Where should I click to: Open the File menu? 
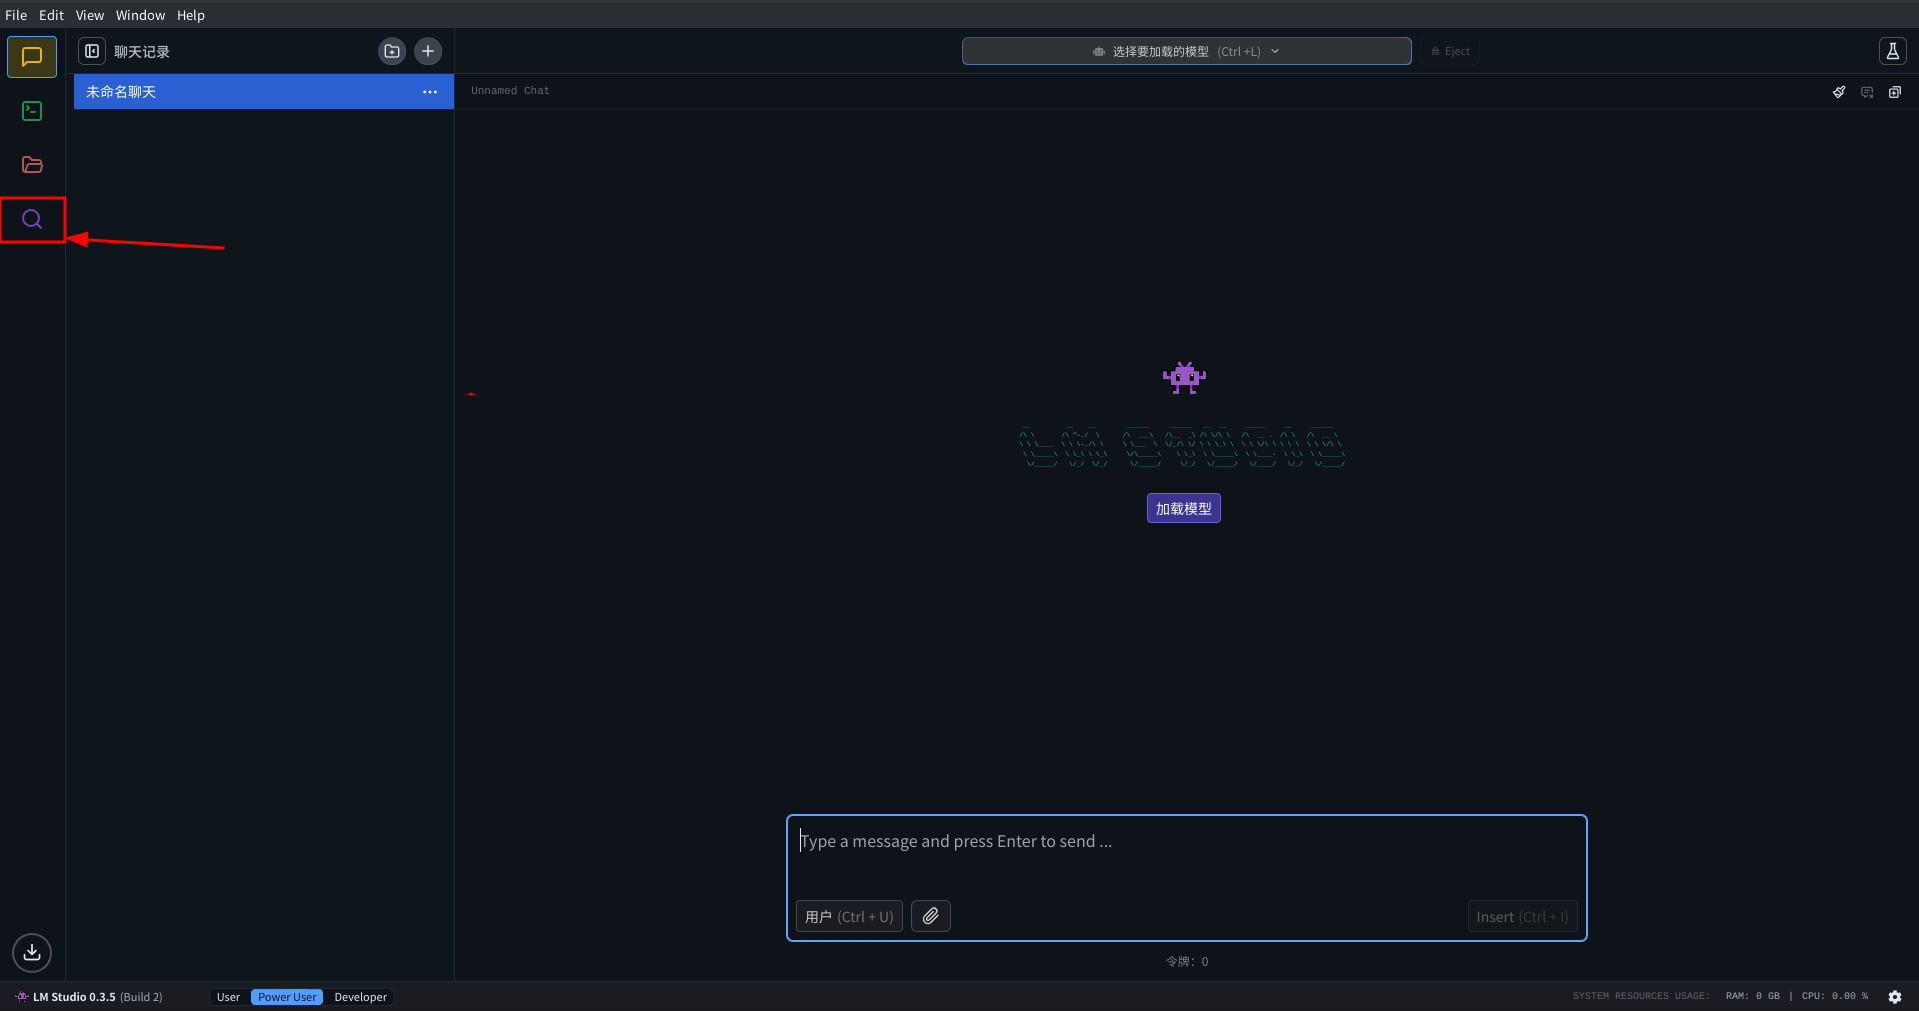(16, 15)
